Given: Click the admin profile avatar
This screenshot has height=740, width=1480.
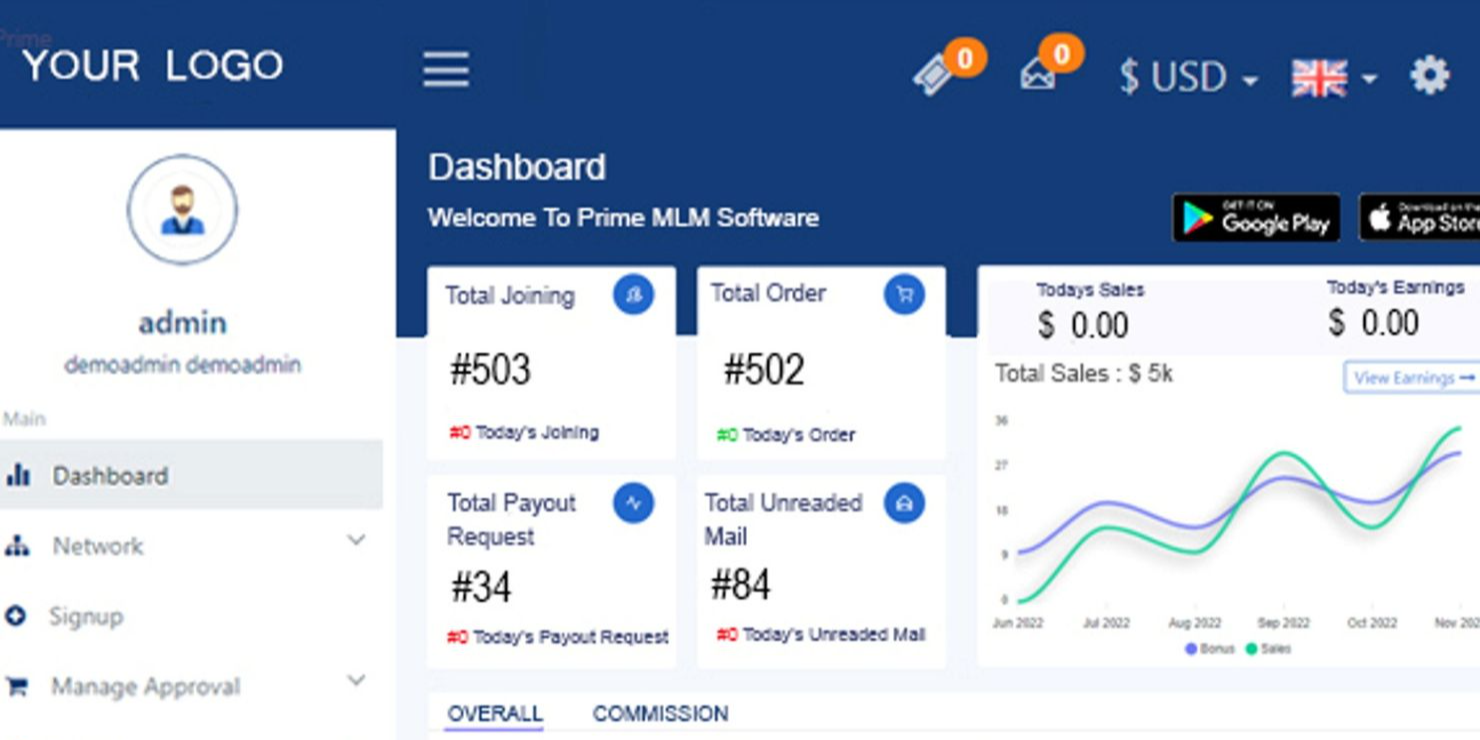Looking at the screenshot, I should [182, 210].
